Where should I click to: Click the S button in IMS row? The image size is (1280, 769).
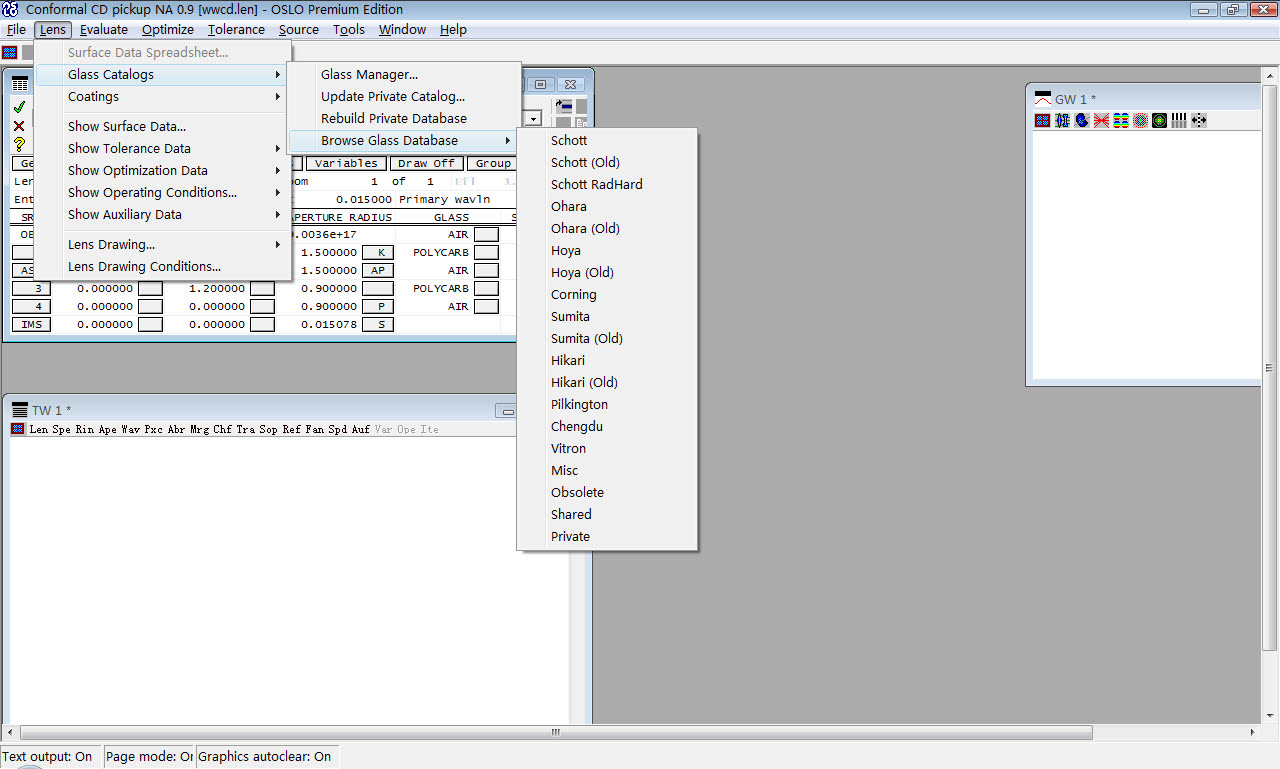(x=377, y=325)
